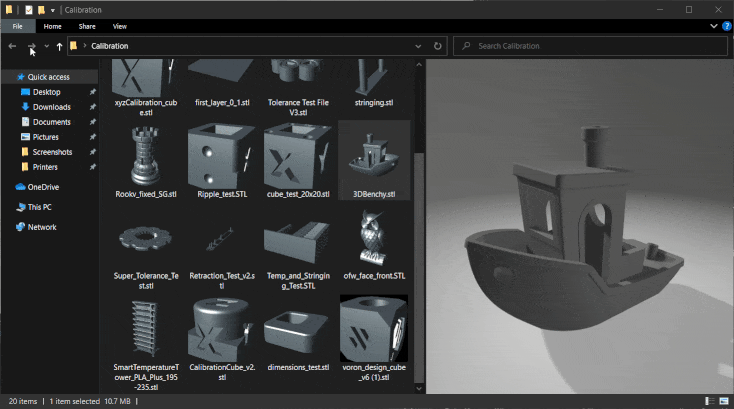The width and height of the screenshot is (734, 409).
Task: Expand the address bar history dropdown
Action: (x=418, y=46)
